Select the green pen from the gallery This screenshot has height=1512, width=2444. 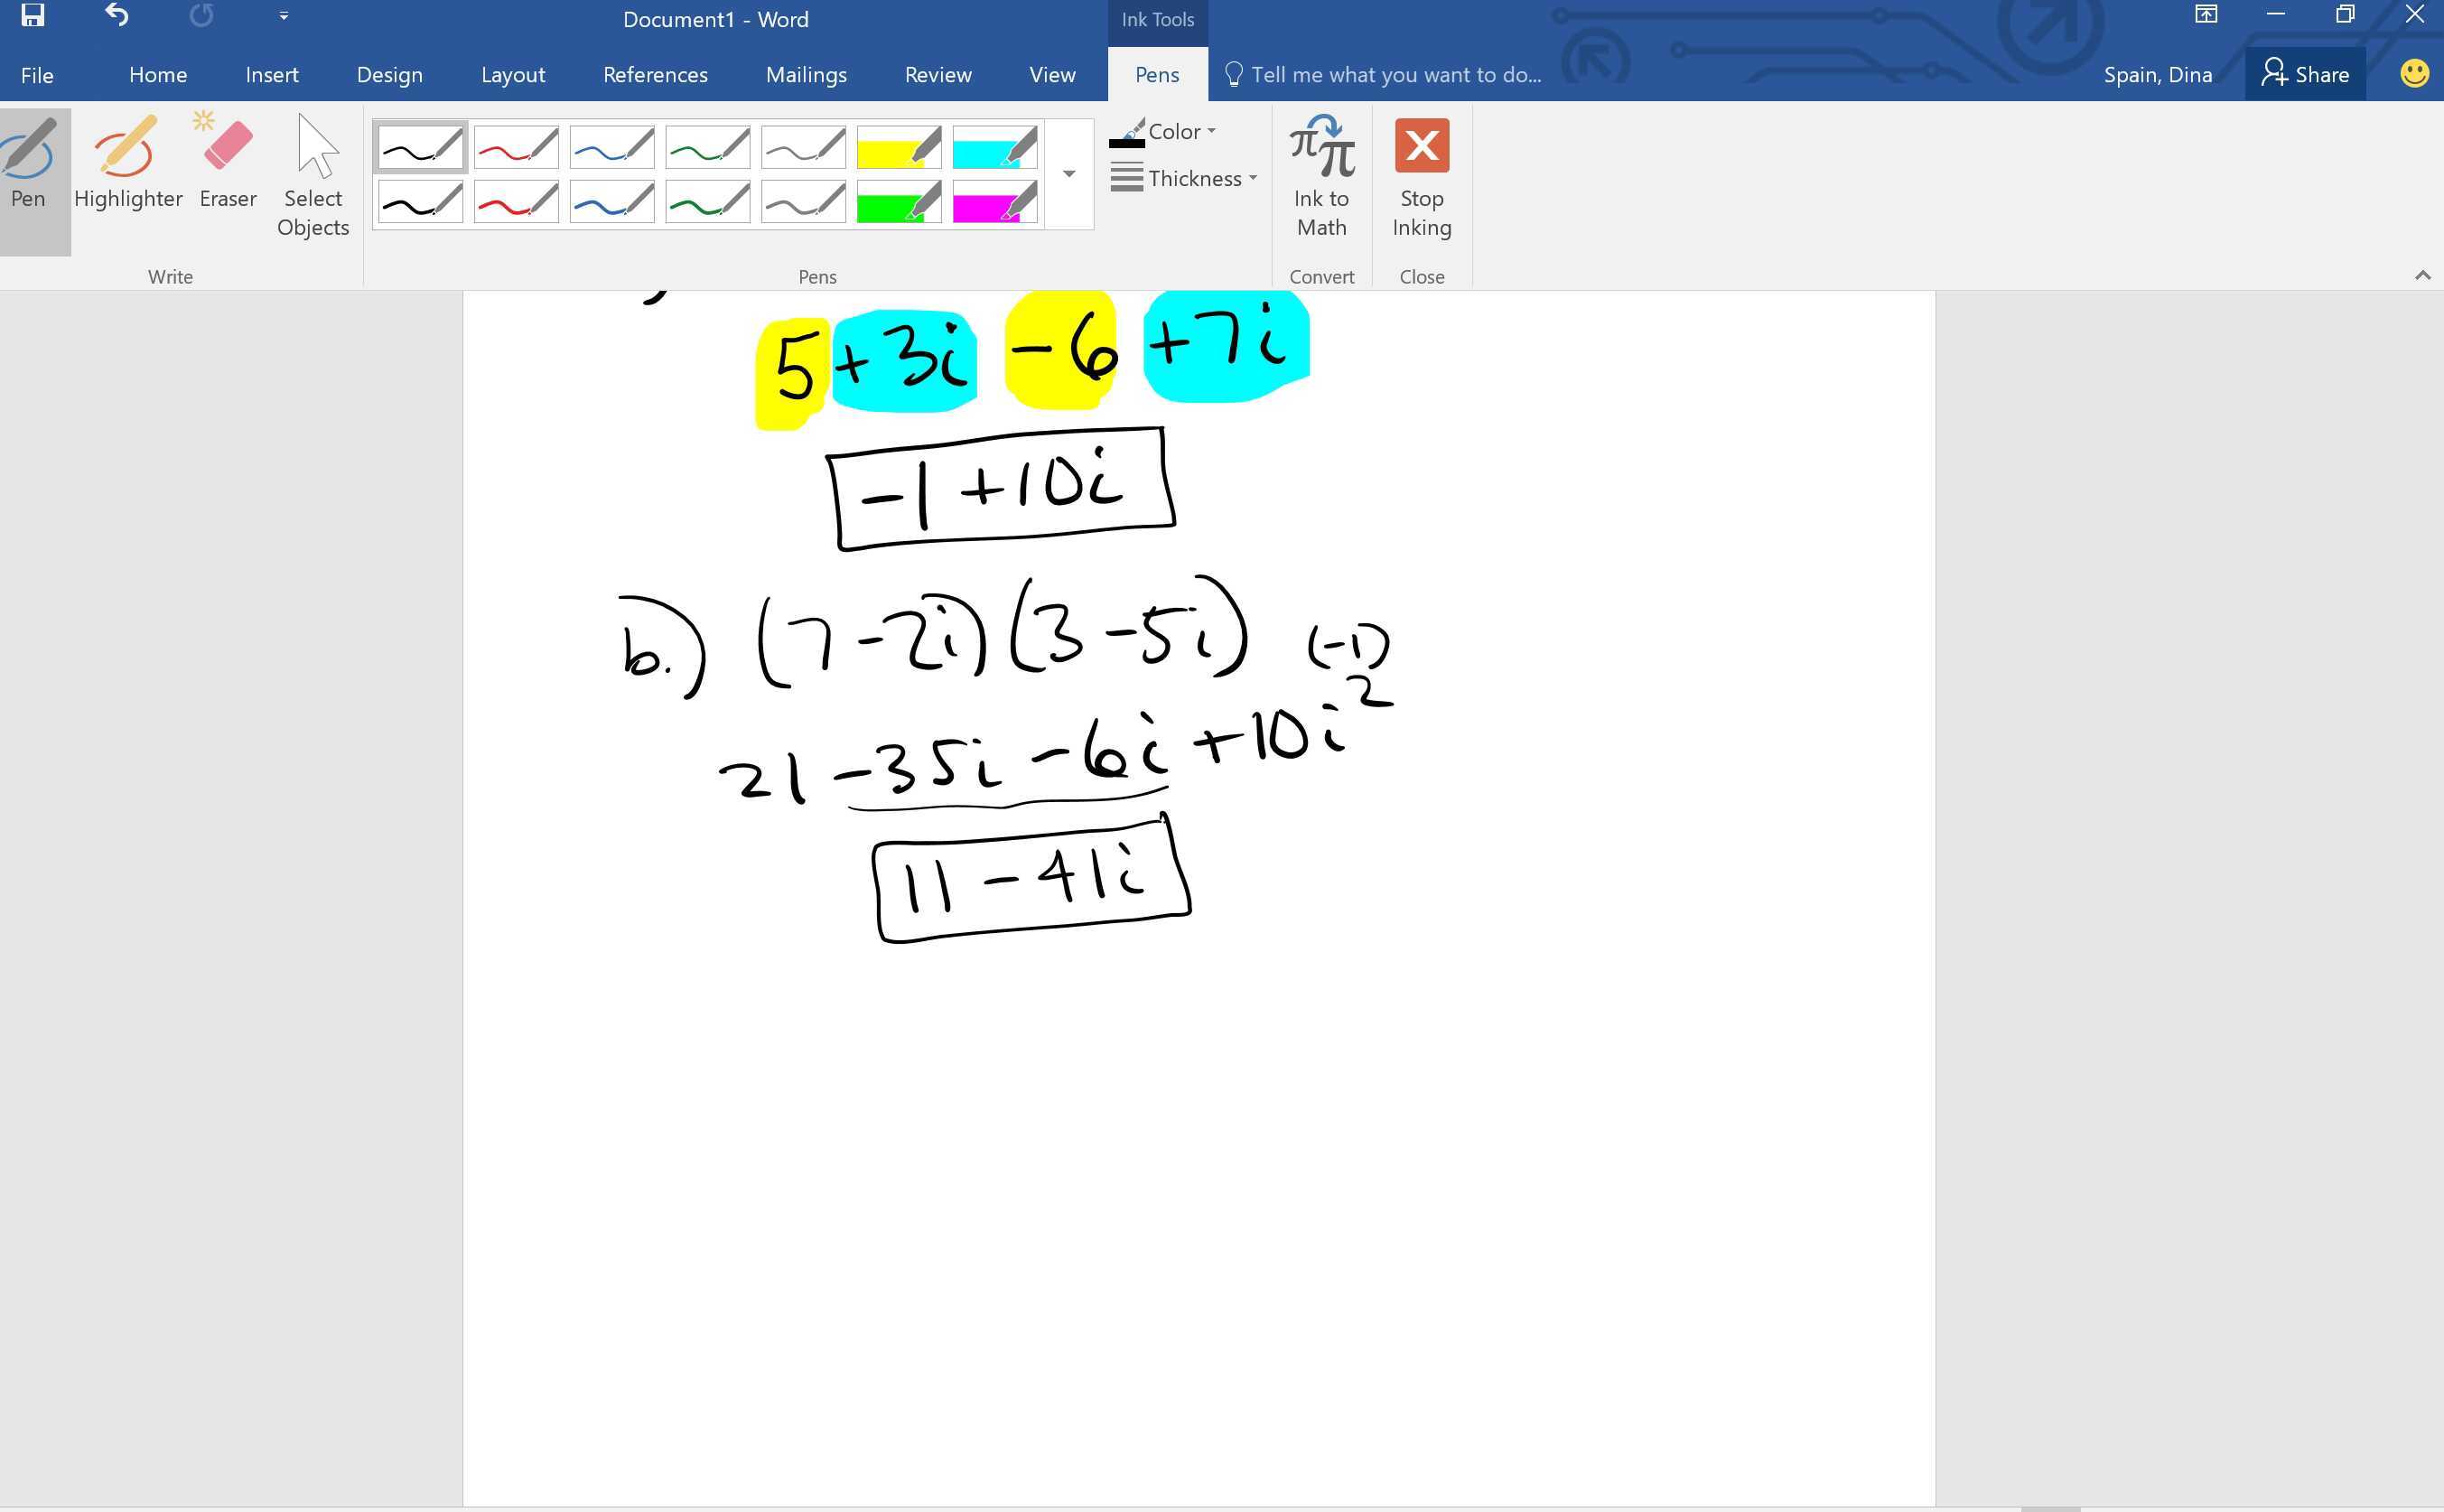coord(707,146)
